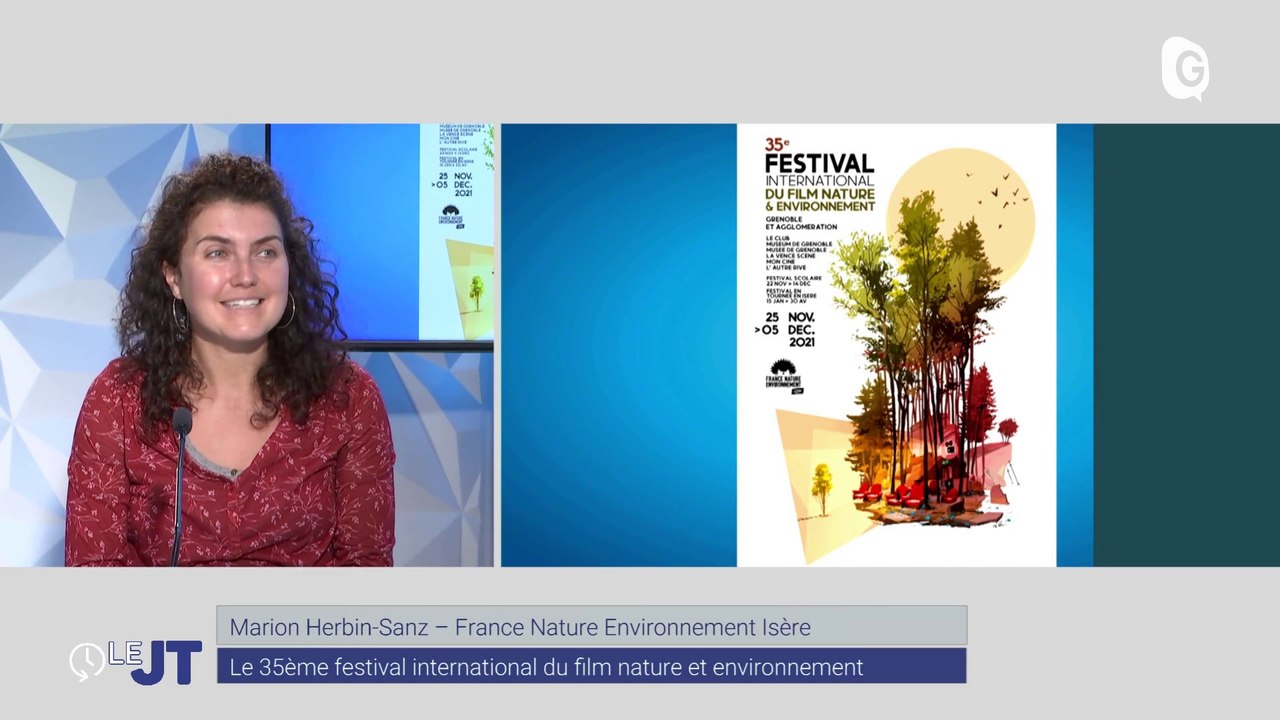
Task: Click the small festival poster on the studio screen
Action: (x=456, y=232)
